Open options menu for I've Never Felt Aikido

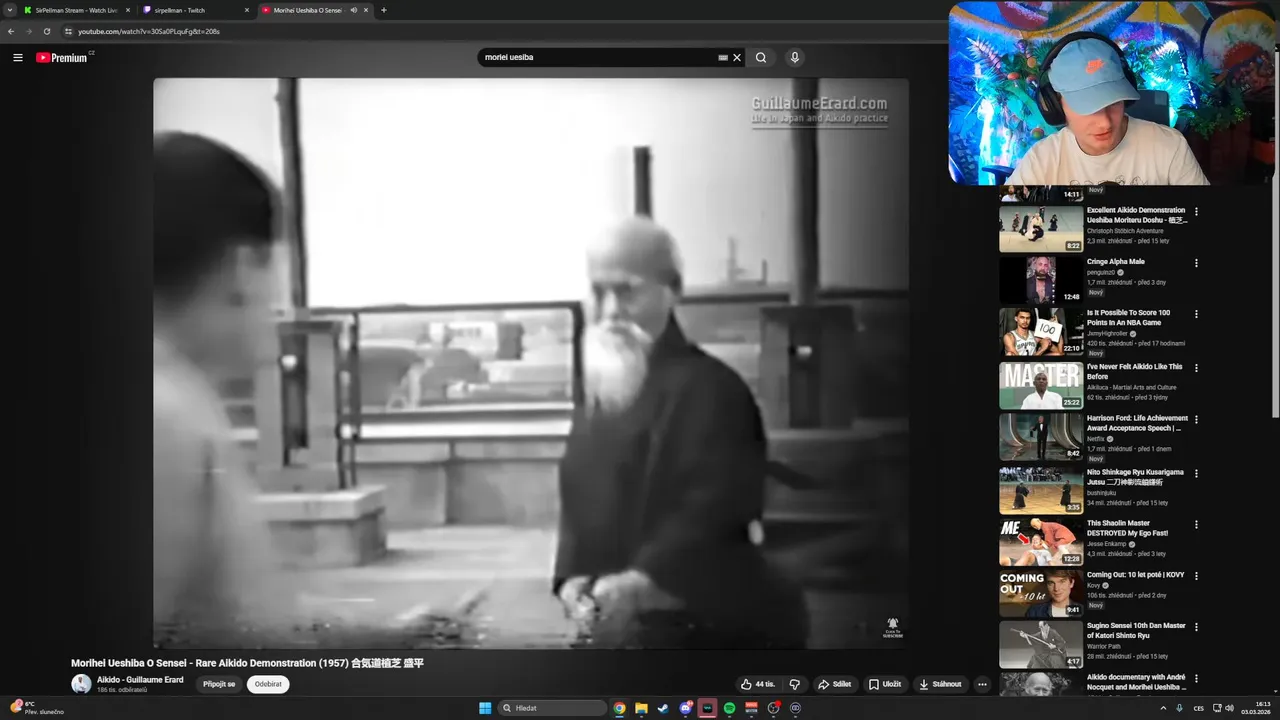pos(1196,368)
